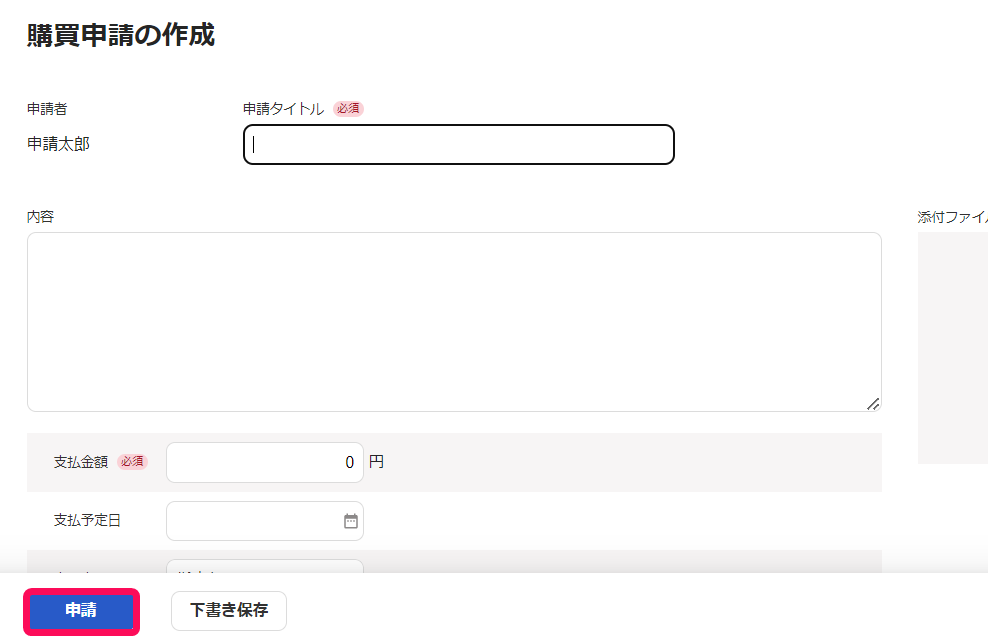Viewport: 988px width, 644px height.
Task: Focus the 申請タイトル text field
Action: click(x=459, y=145)
